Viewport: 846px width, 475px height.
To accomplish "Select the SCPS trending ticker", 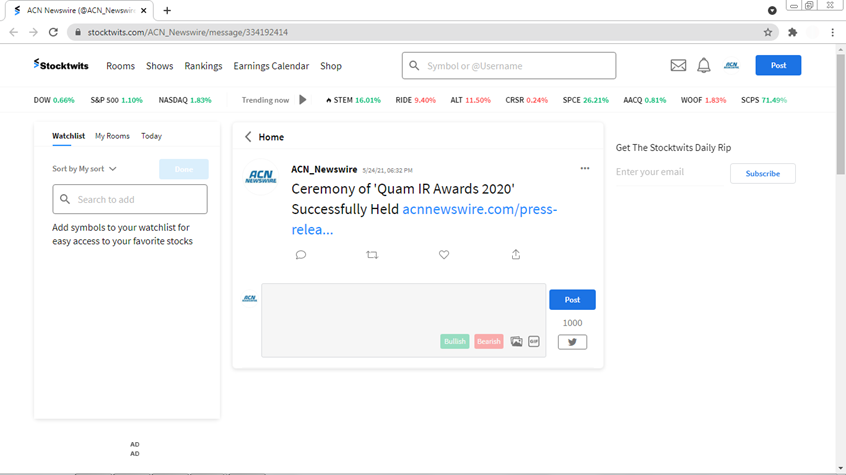I will pyautogui.click(x=764, y=100).
